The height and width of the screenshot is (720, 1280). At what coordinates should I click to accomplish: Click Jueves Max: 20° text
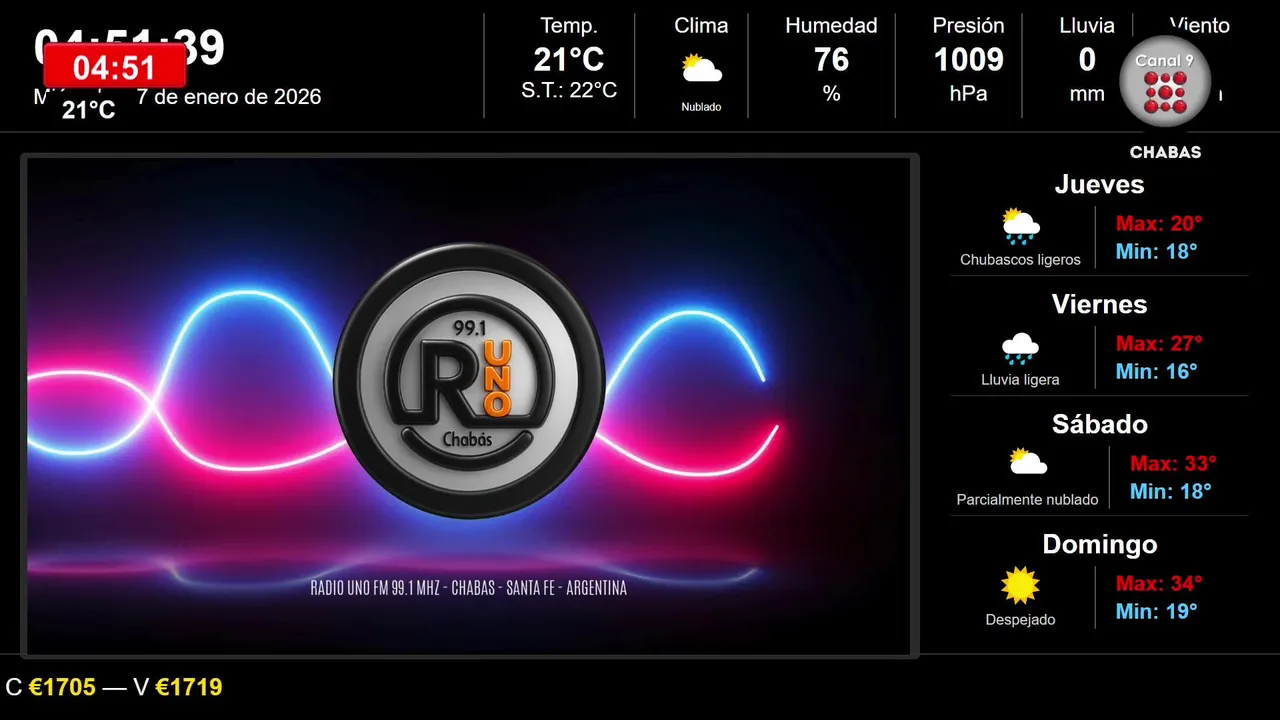pyautogui.click(x=1159, y=223)
